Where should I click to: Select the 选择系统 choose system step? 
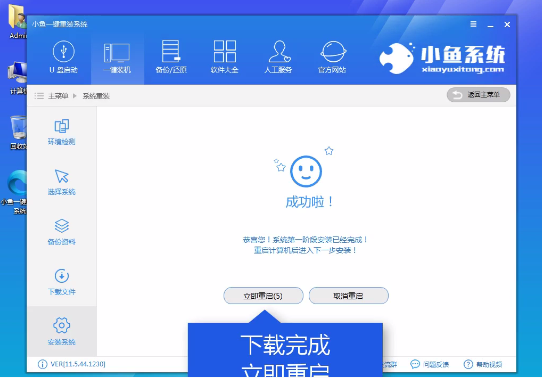coord(62,182)
